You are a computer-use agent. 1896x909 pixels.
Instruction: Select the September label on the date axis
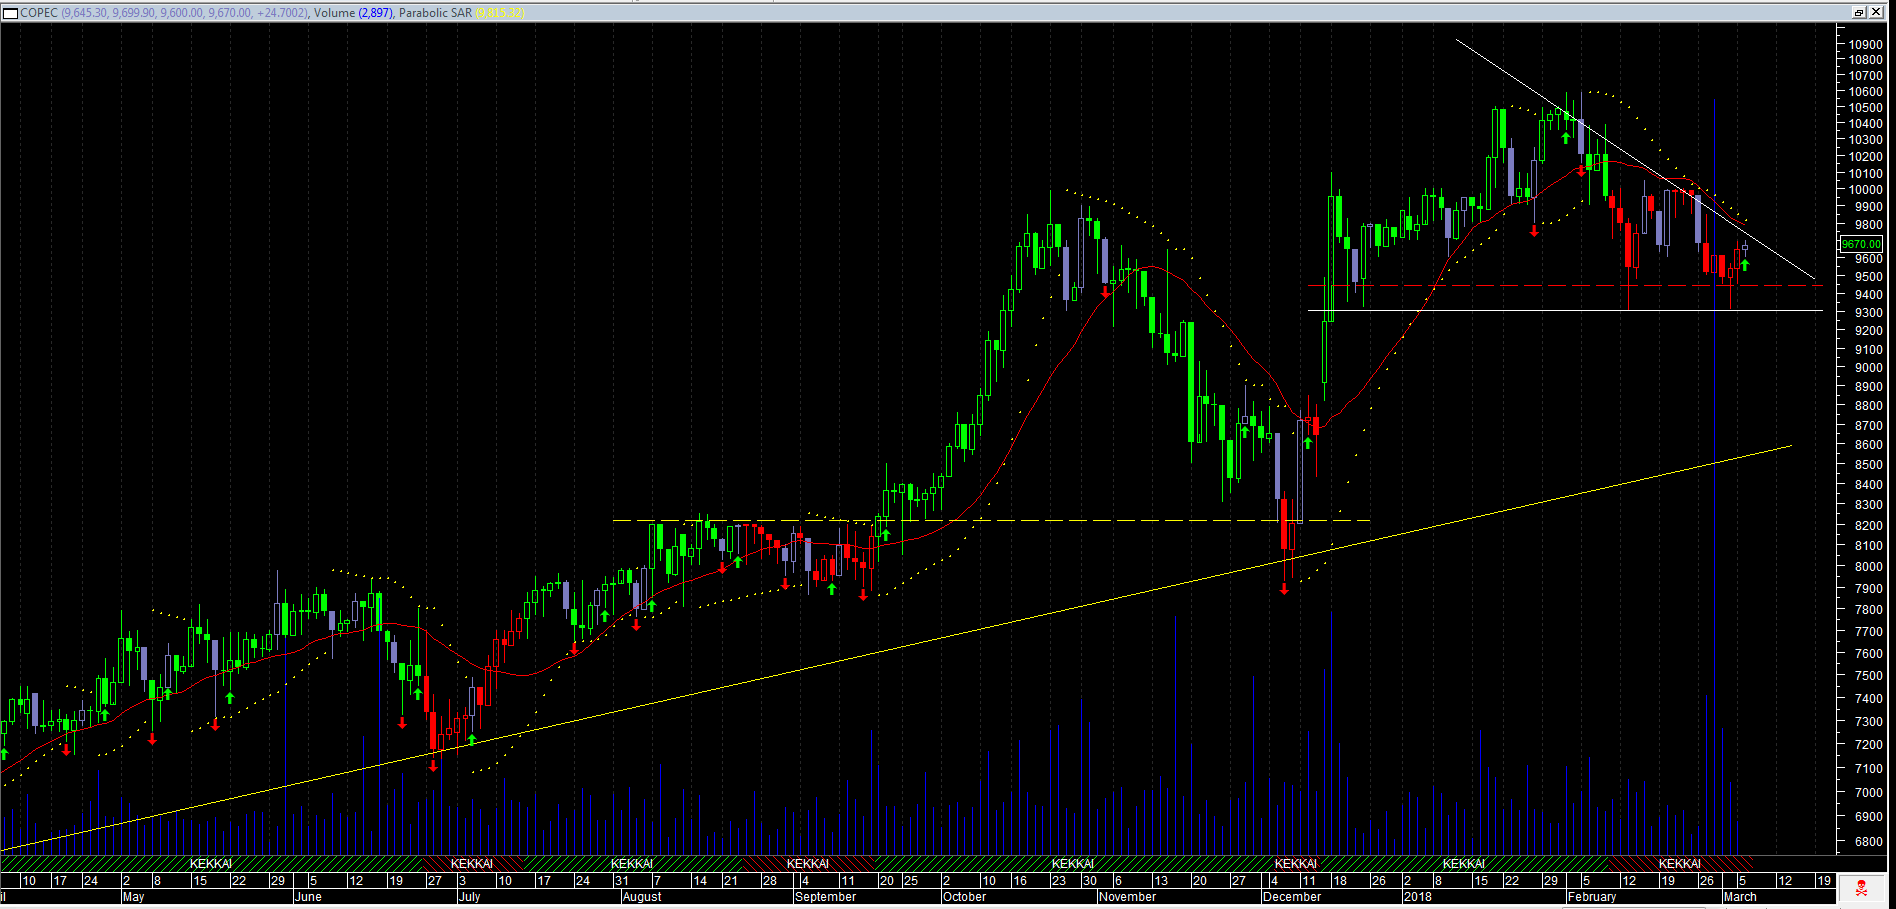(826, 897)
